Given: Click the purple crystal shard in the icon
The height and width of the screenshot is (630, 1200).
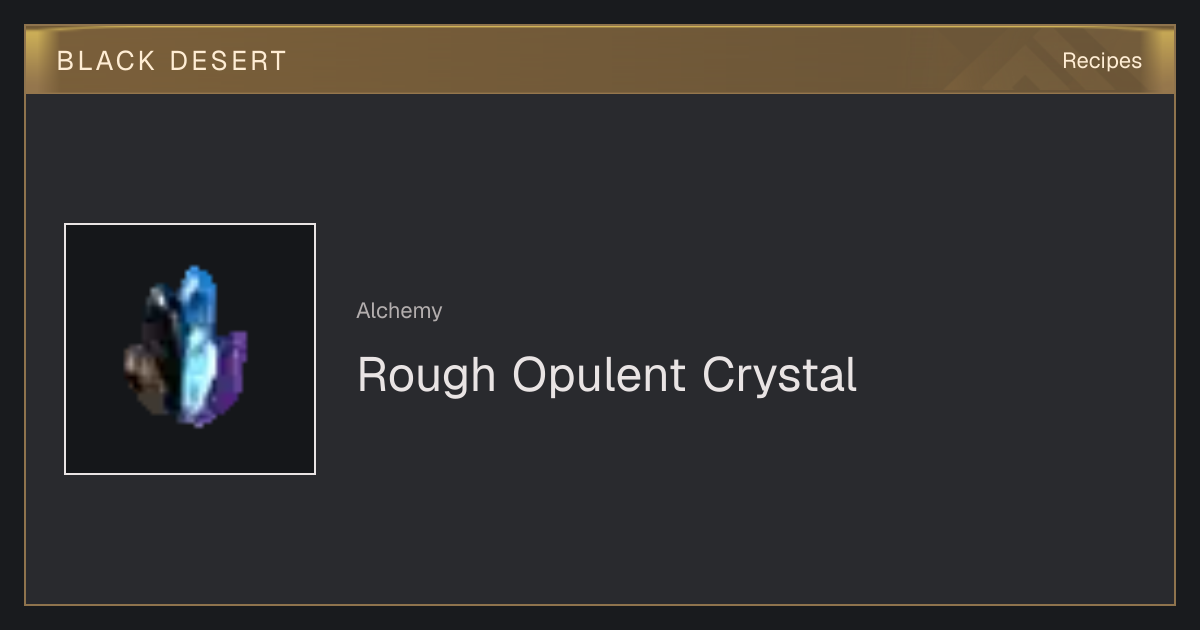Looking at the screenshot, I should pyautogui.click(x=230, y=375).
